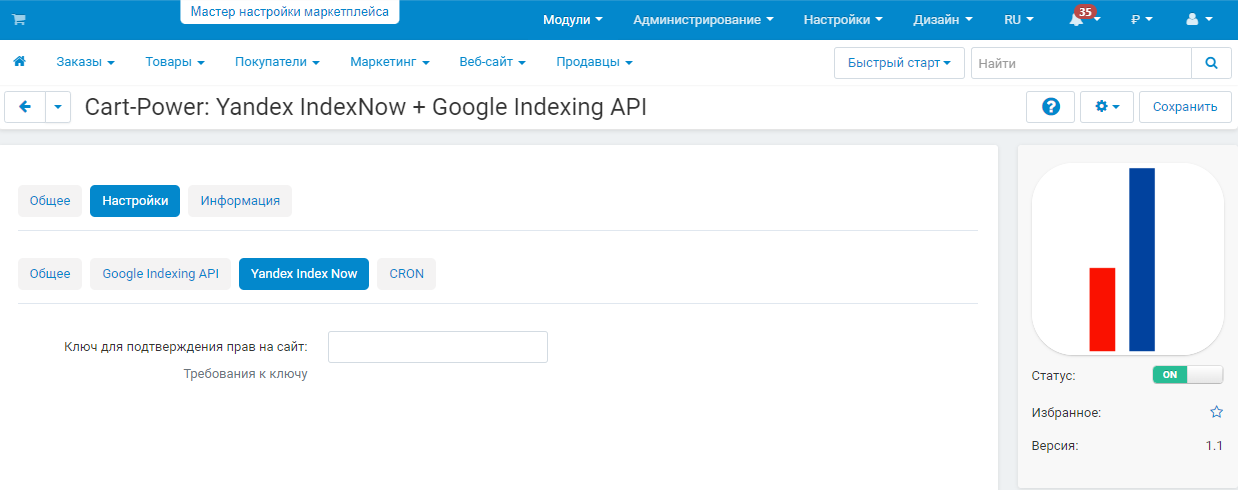Open Мастер настройки маркетплейса link

click(x=290, y=12)
